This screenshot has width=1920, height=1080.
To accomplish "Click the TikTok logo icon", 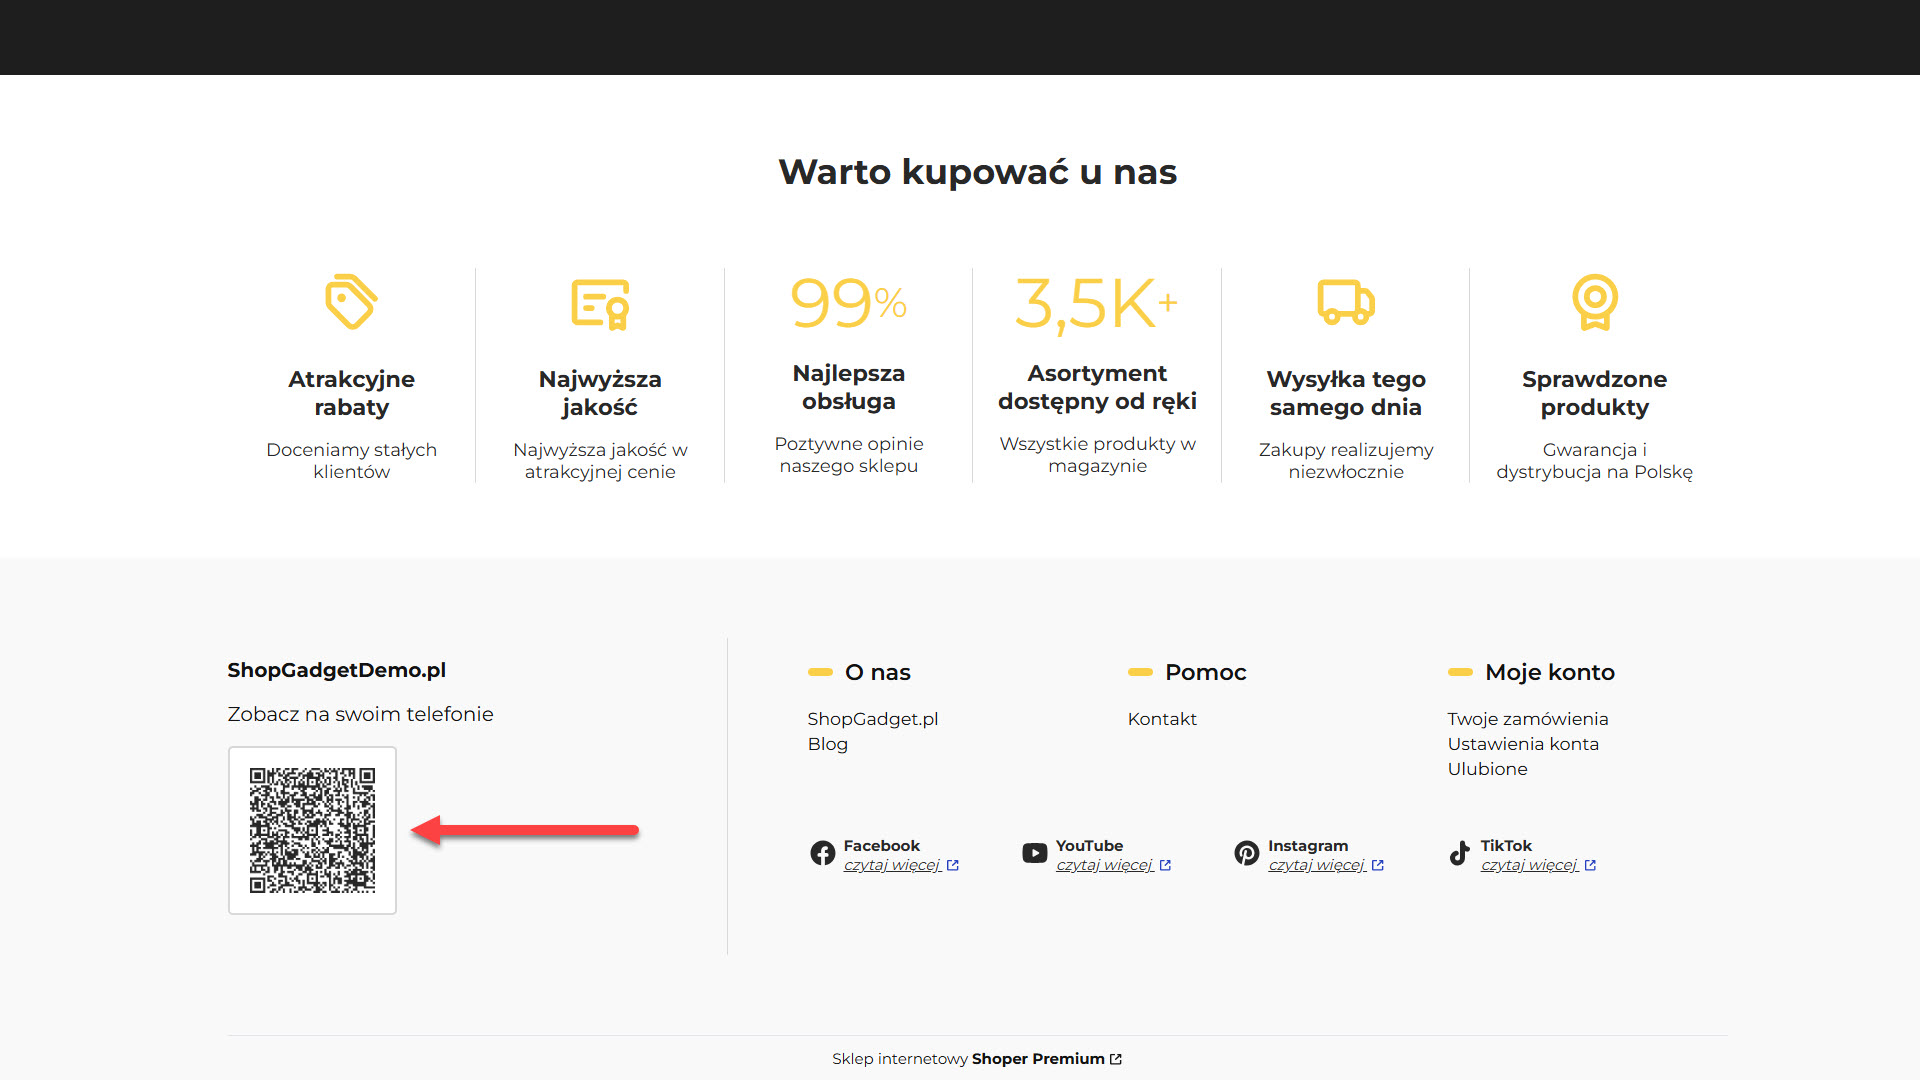I will click(1459, 853).
